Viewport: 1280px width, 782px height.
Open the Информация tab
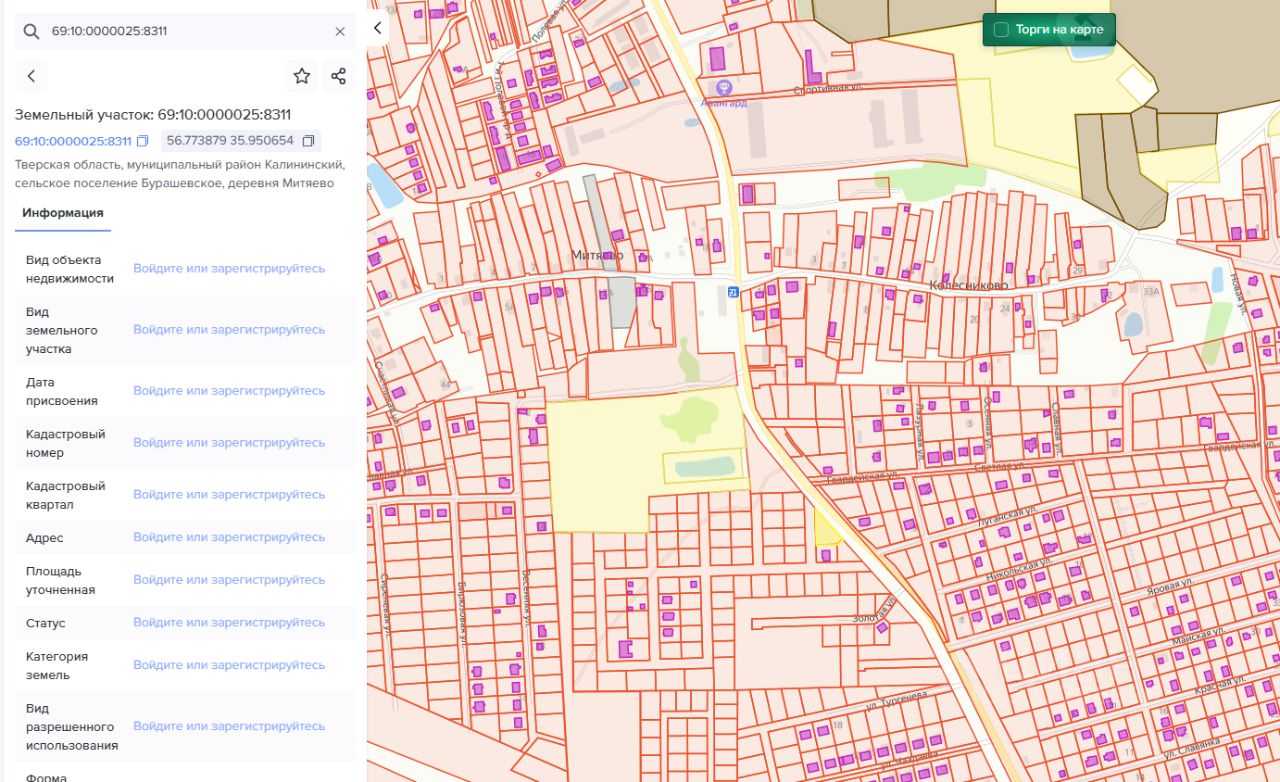pyautogui.click(x=63, y=213)
